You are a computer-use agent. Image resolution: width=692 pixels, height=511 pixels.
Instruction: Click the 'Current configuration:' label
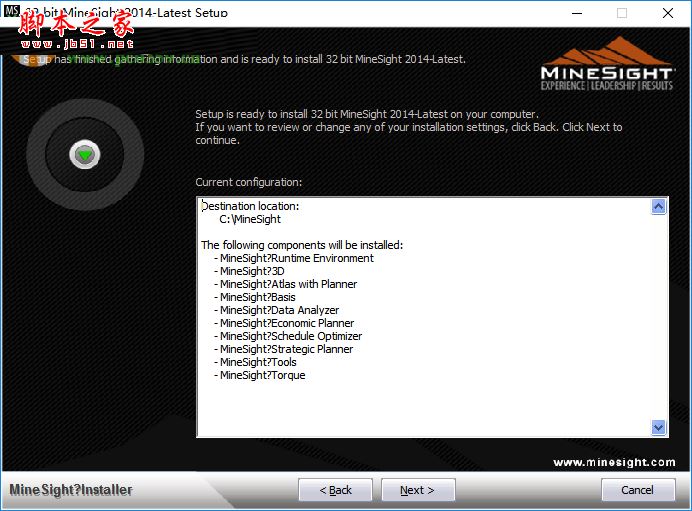[x=248, y=182]
